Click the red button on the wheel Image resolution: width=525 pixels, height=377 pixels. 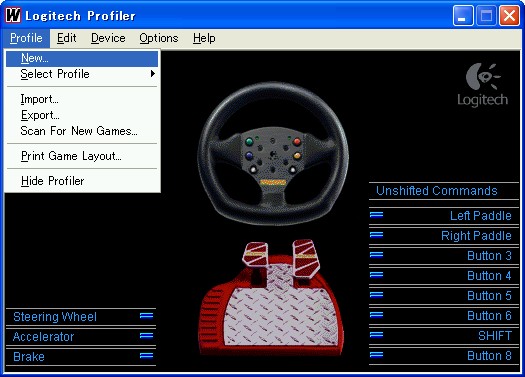tap(297, 141)
